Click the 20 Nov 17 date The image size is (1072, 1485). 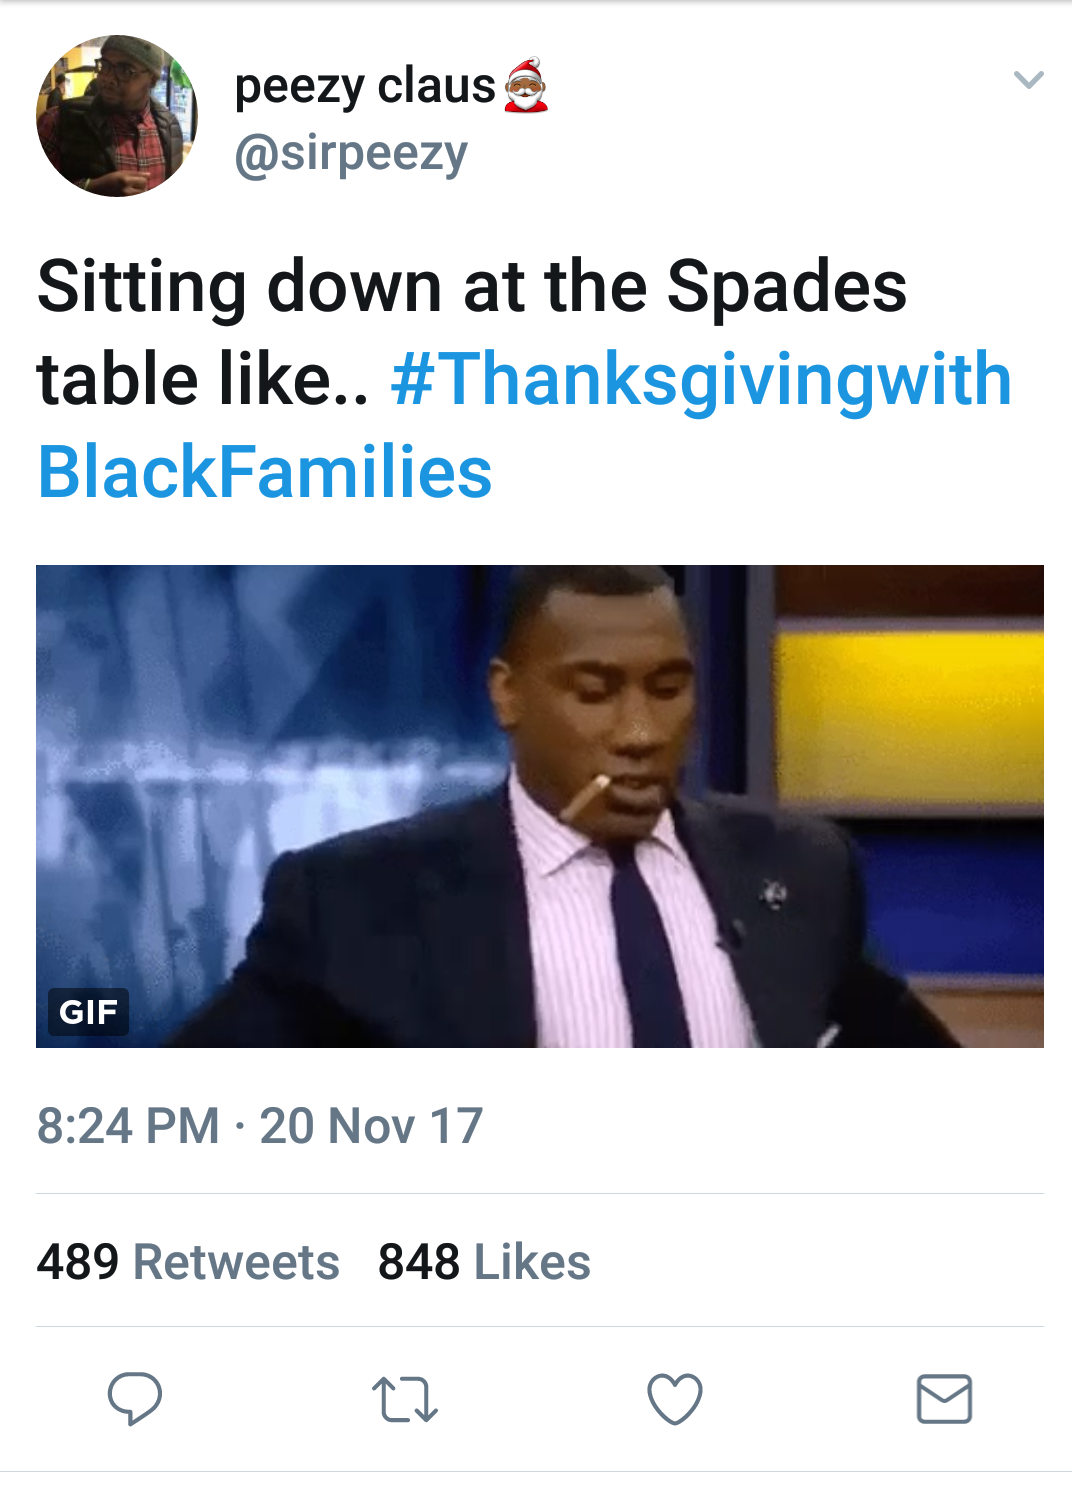click(371, 1126)
